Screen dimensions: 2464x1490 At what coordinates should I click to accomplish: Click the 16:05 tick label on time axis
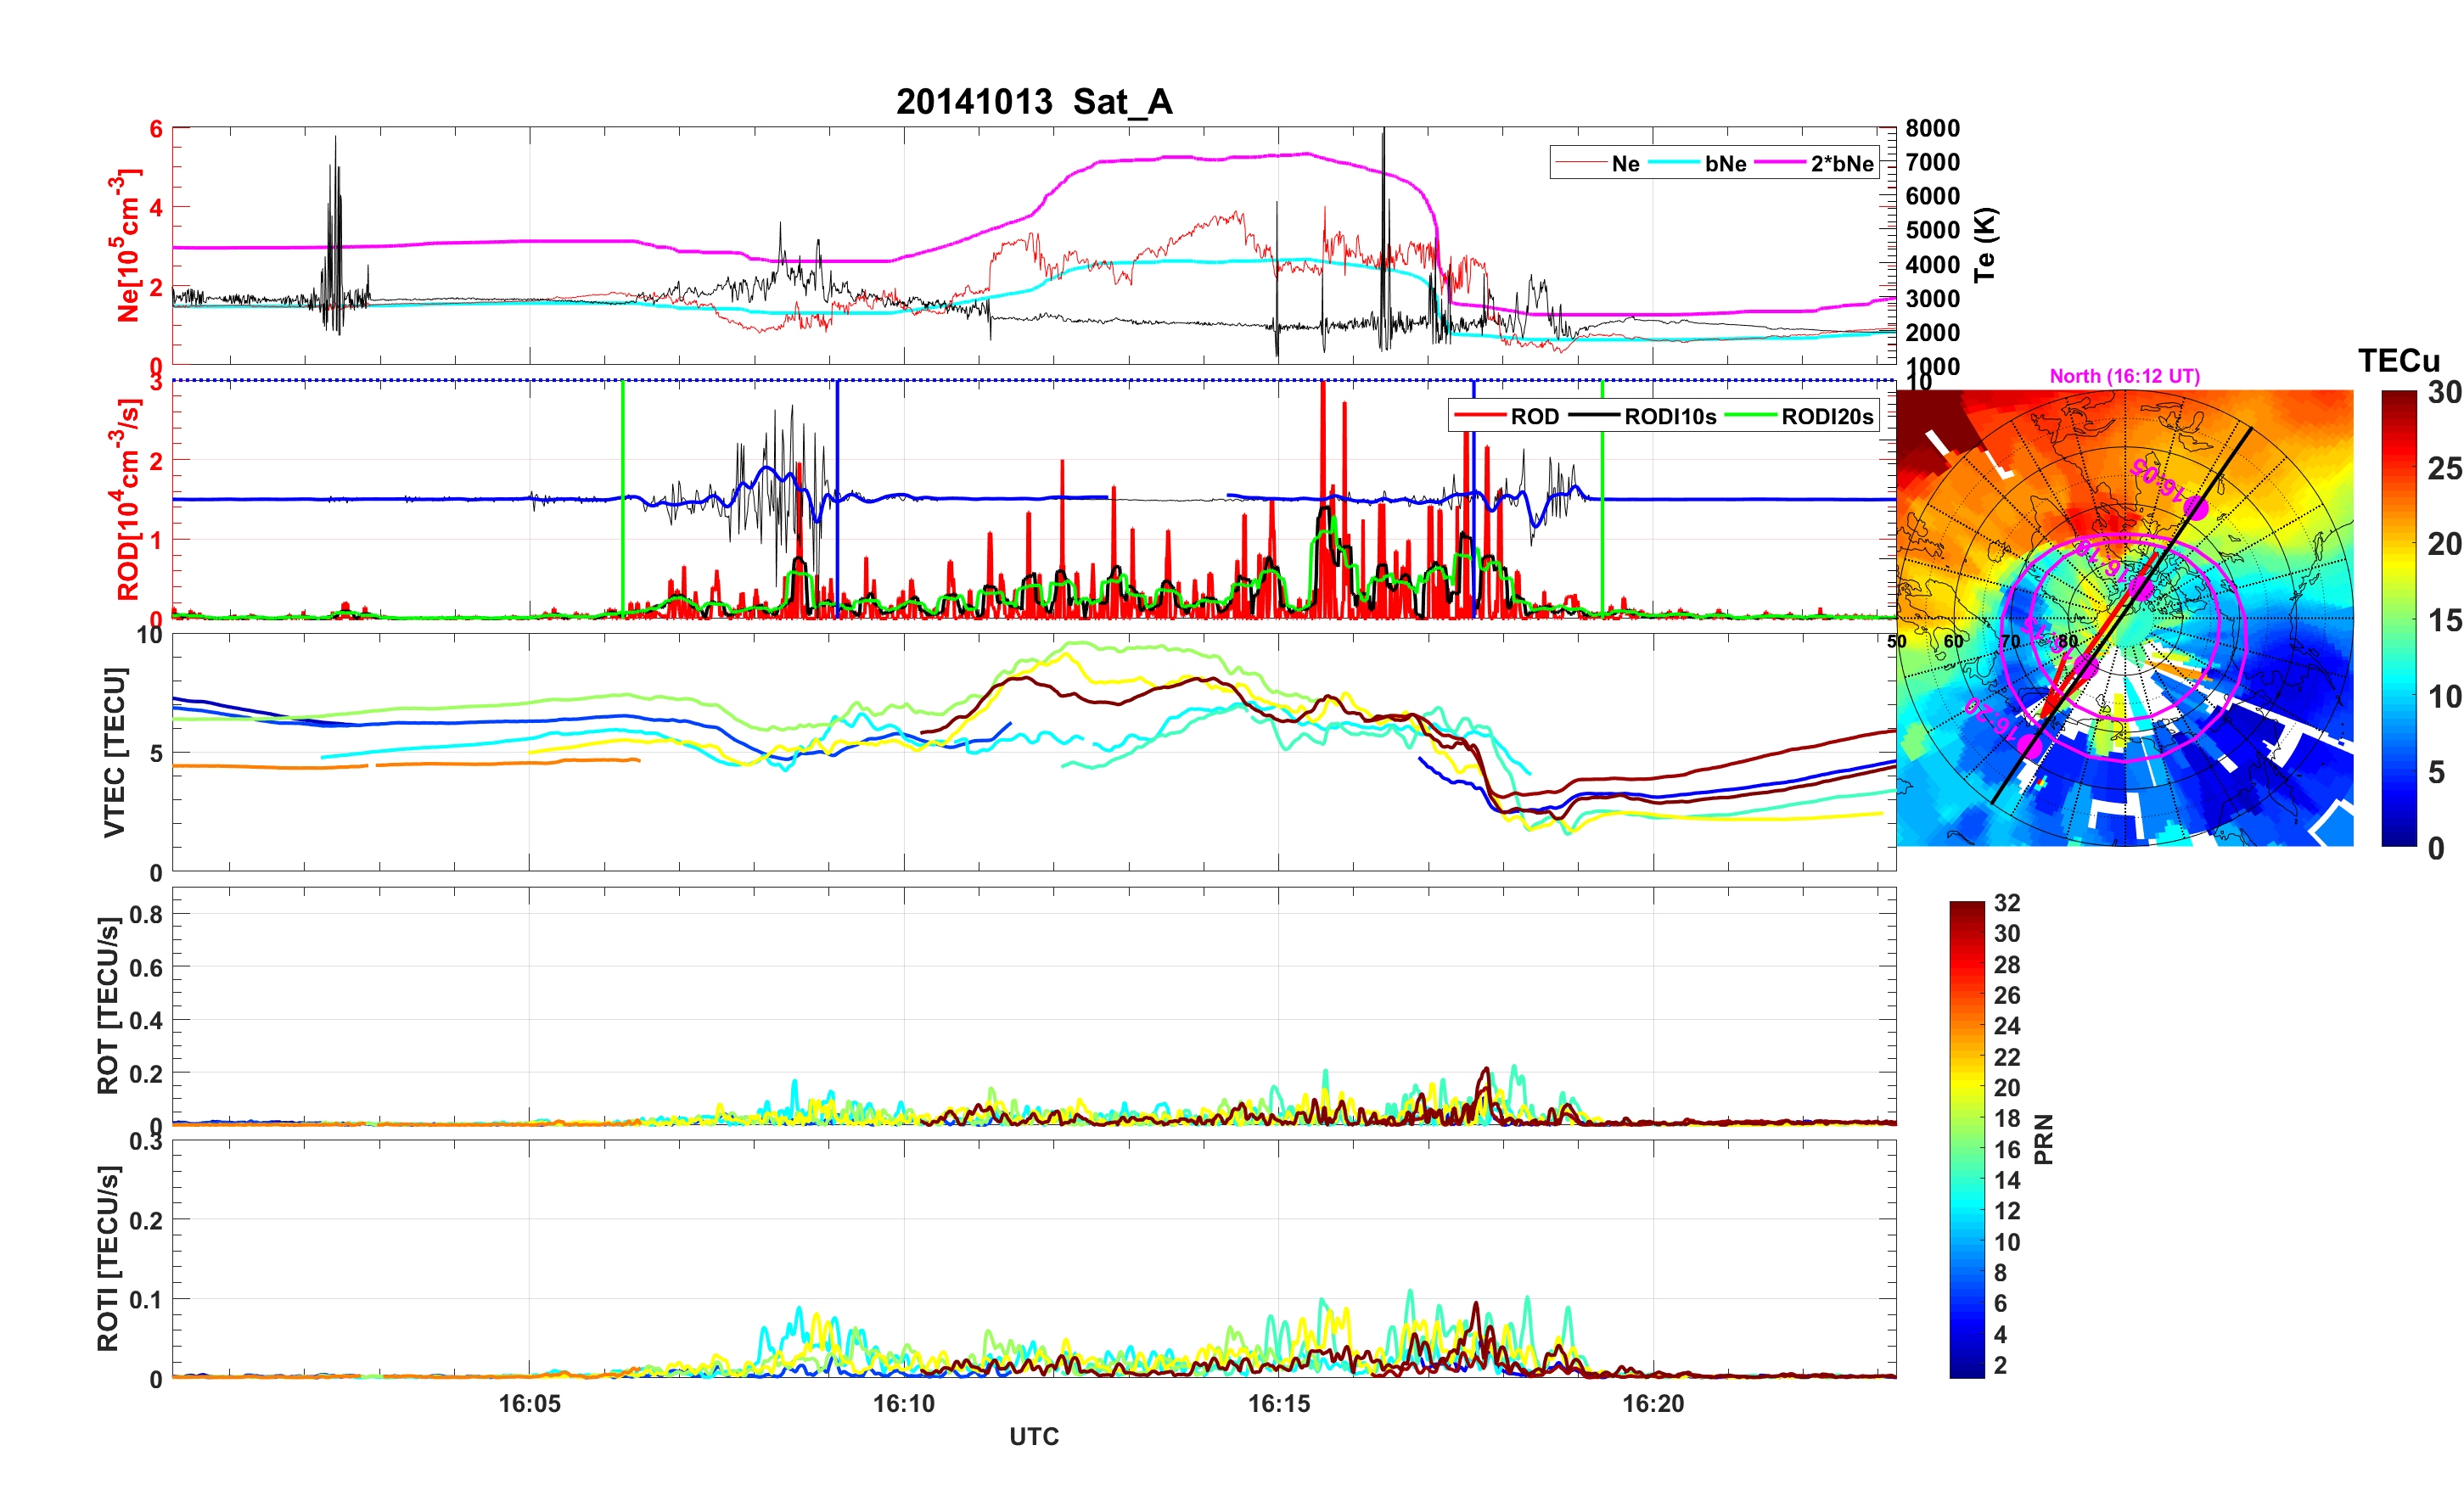coord(529,1404)
